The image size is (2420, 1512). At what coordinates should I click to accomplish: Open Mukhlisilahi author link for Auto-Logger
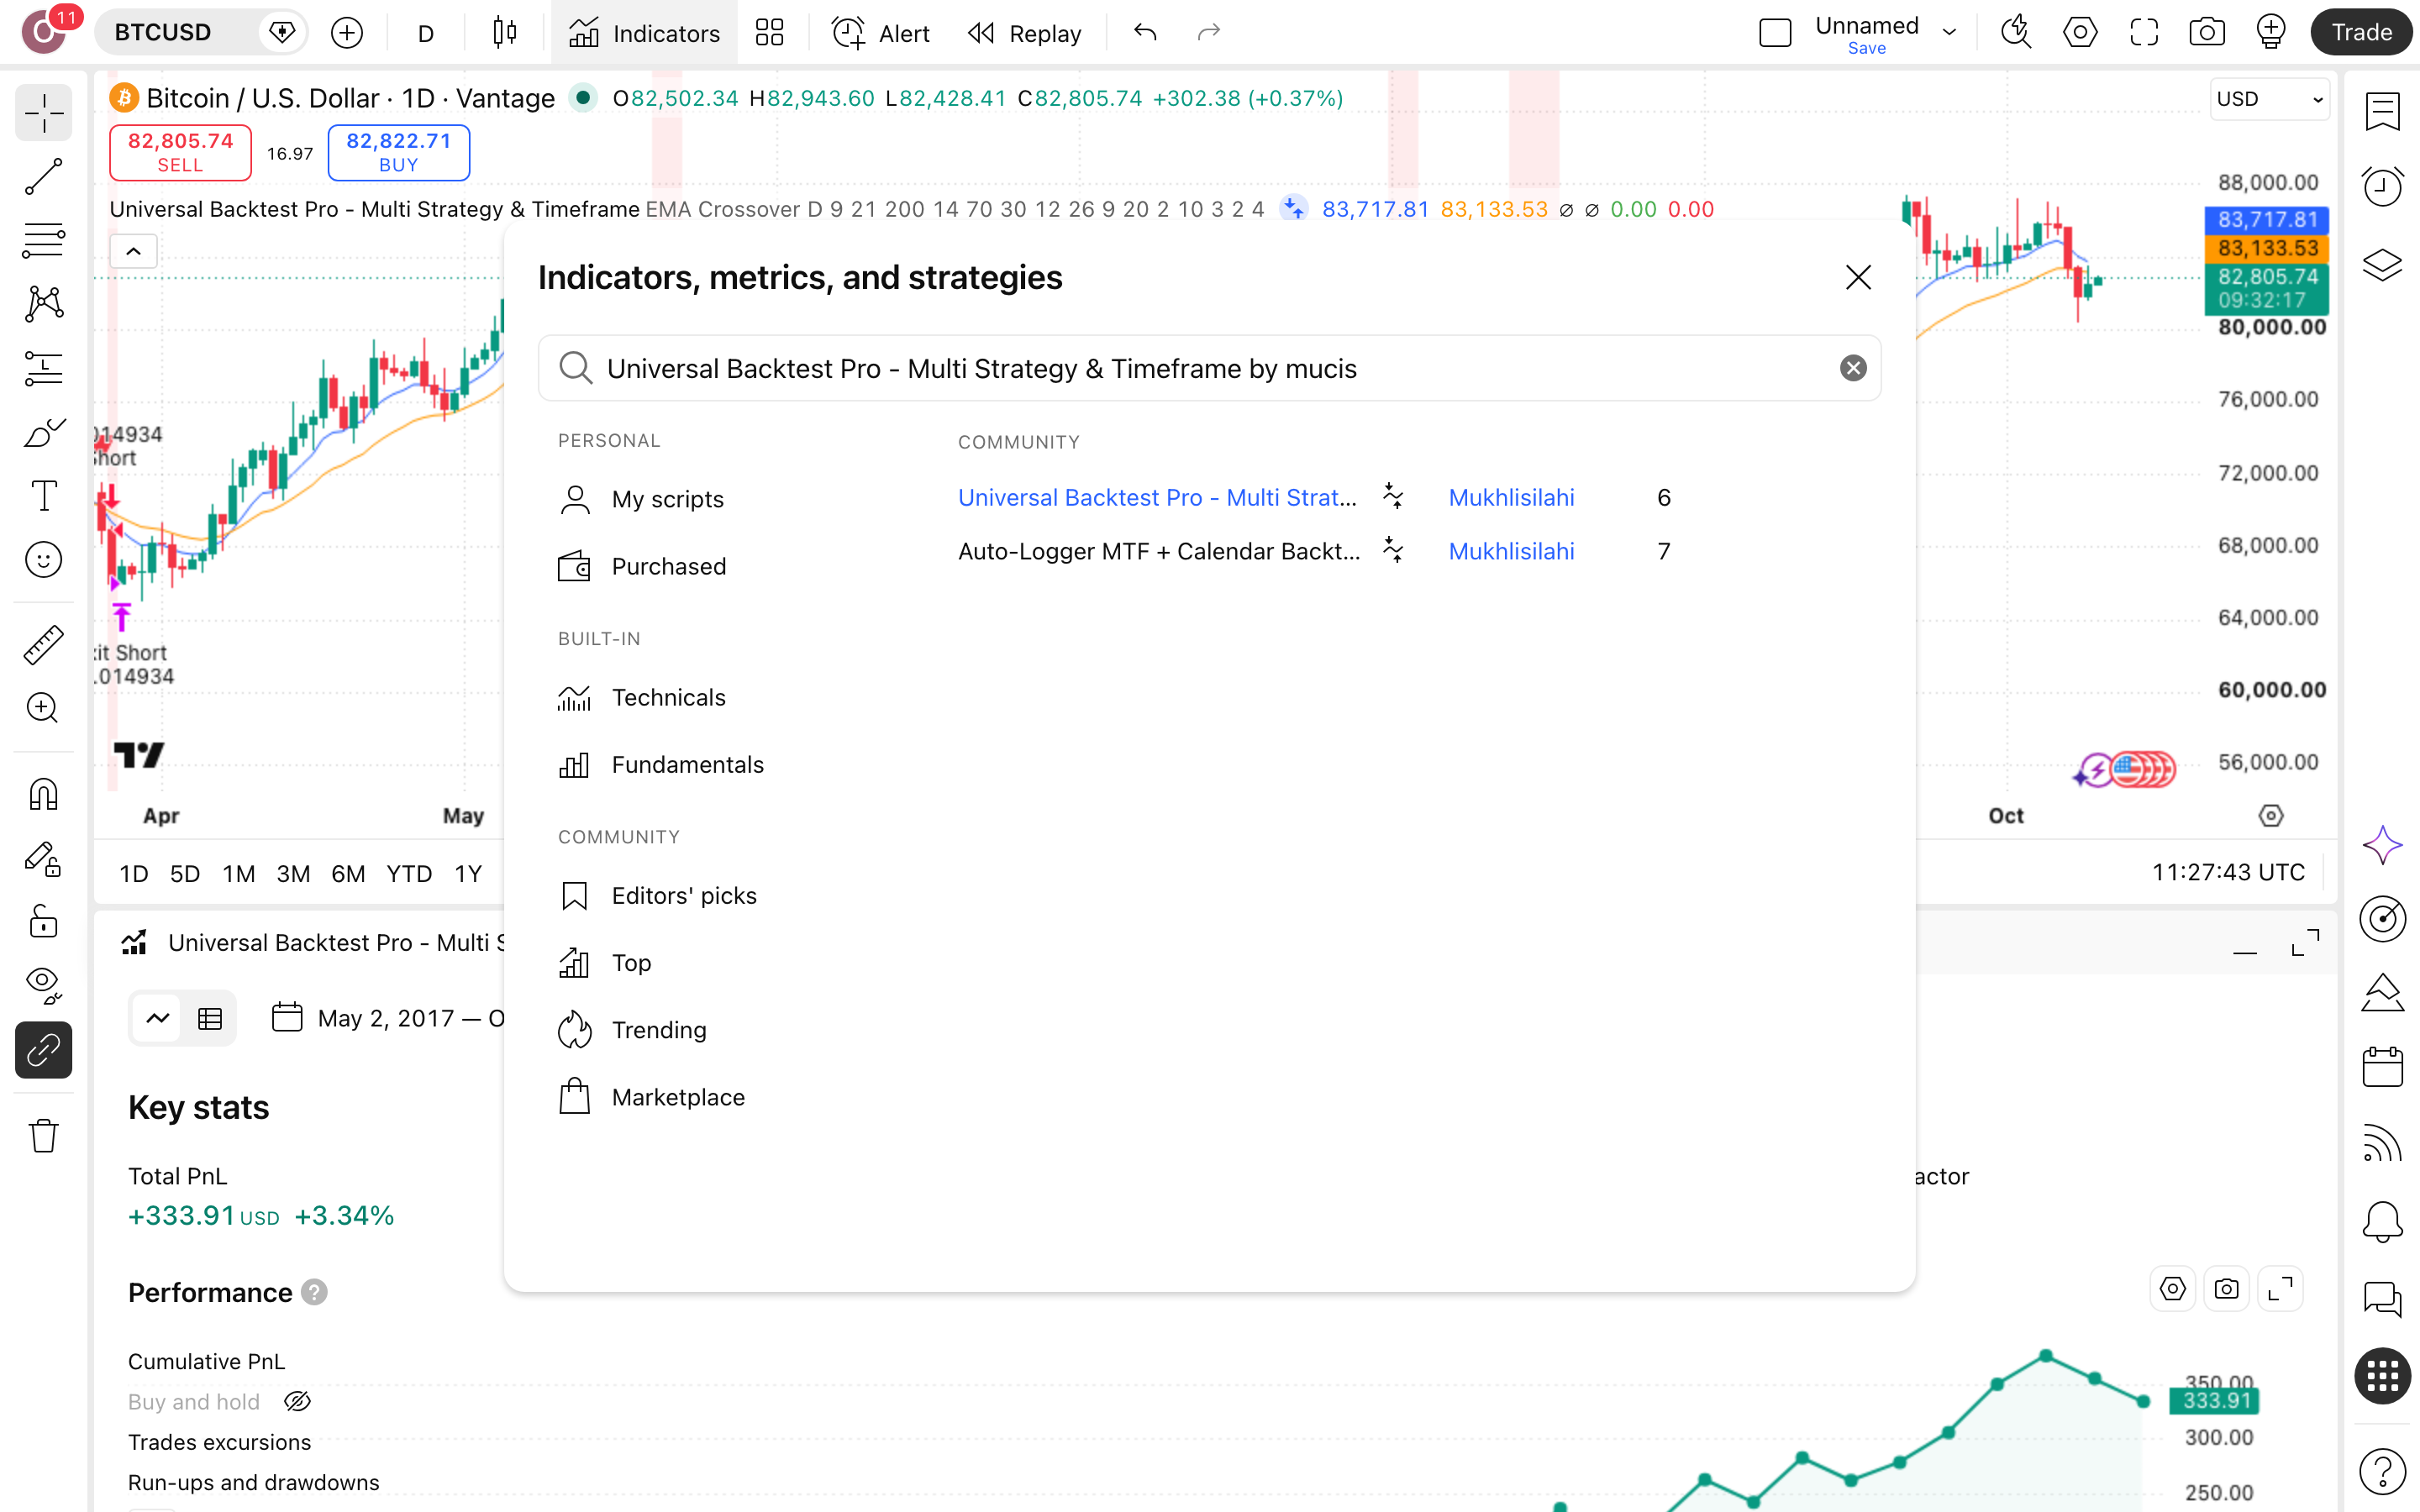pyautogui.click(x=1511, y=551)
